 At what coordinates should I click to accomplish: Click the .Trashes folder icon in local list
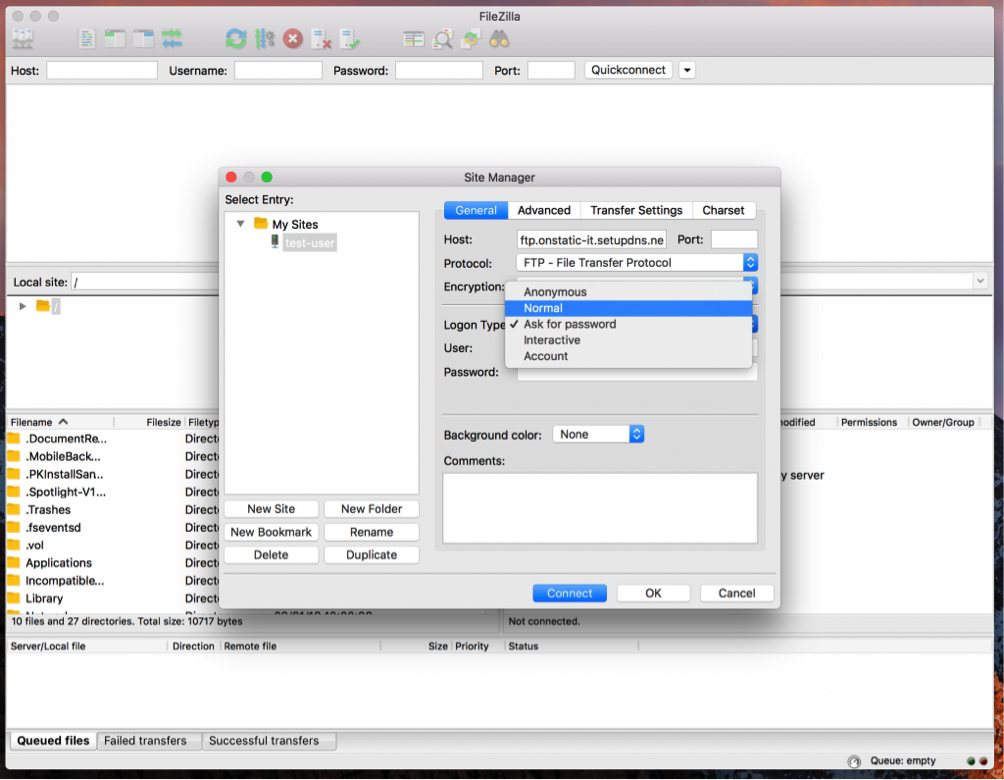point(13,509)
